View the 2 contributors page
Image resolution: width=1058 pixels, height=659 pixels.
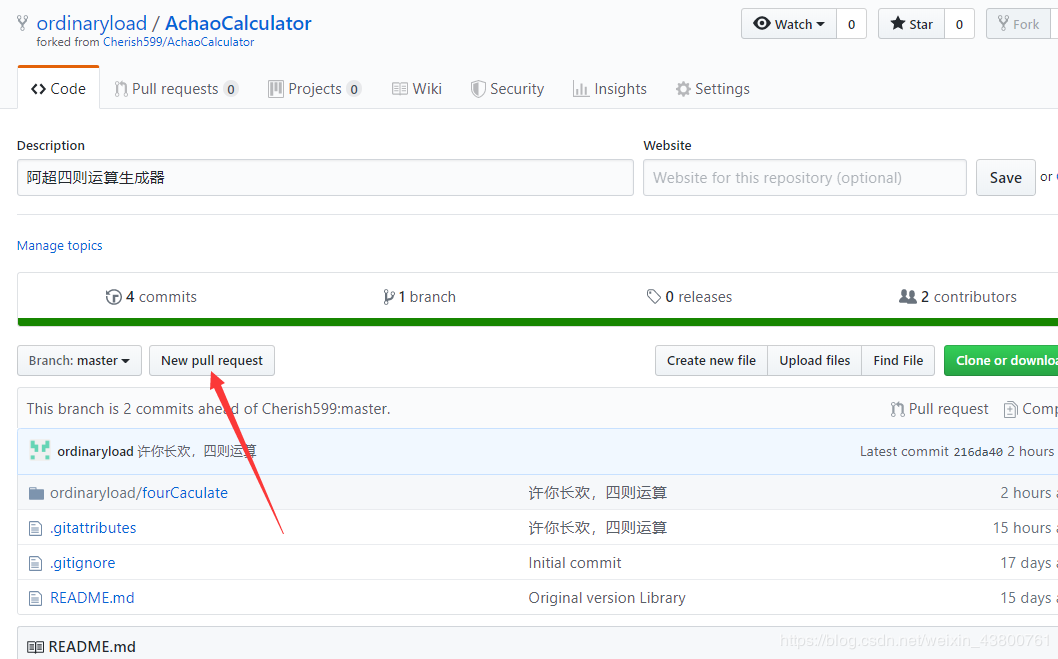click(x=957, y=297)
